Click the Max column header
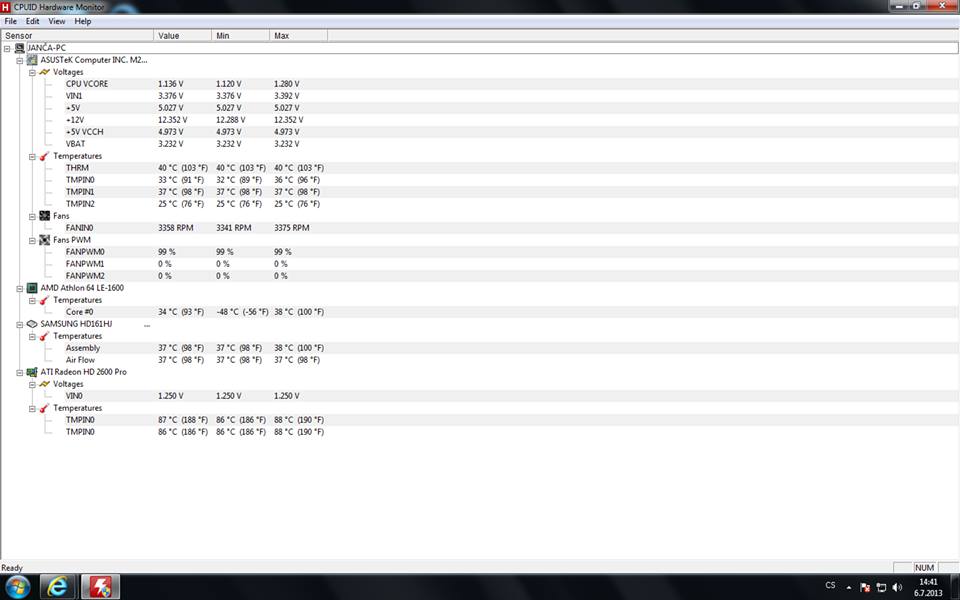Screen dimensions: 960x600 tap(298, 36)
